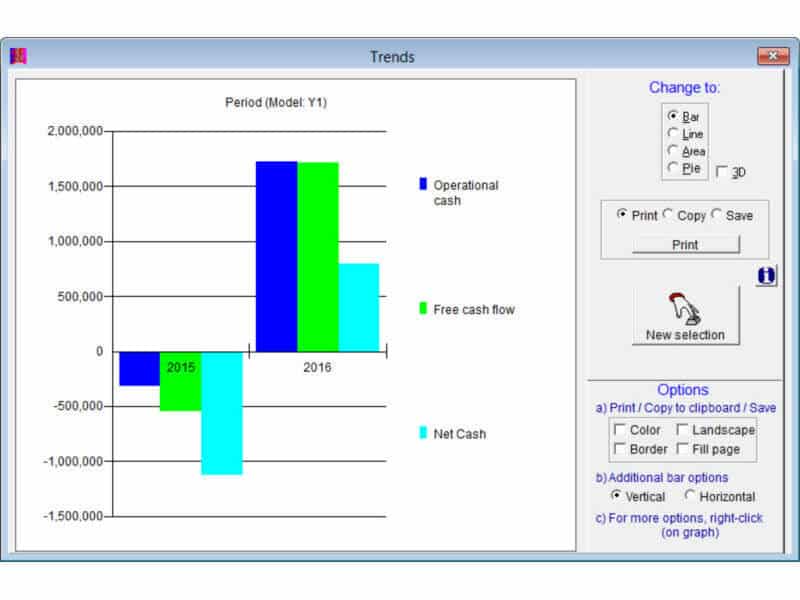The image size is (800, 600).
Task: Click 'b) Additional bar options' text
Action: coord(662,478)
